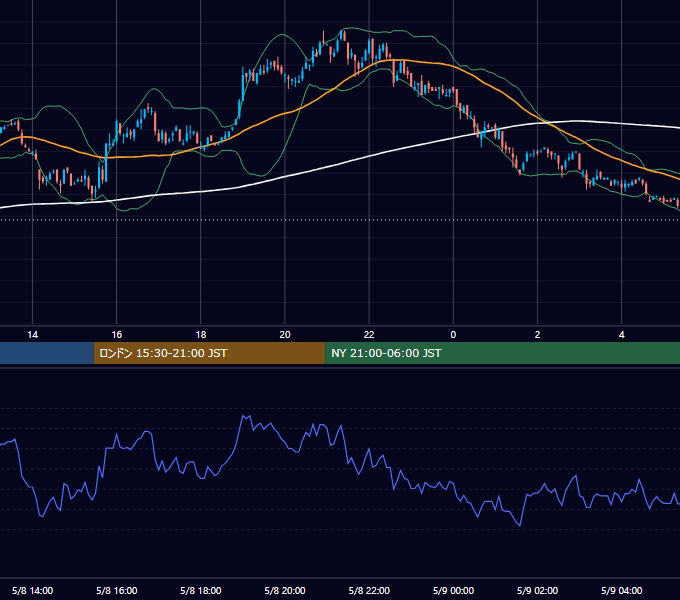Click the 5/8 20:00 date label

tap(285, 591)
